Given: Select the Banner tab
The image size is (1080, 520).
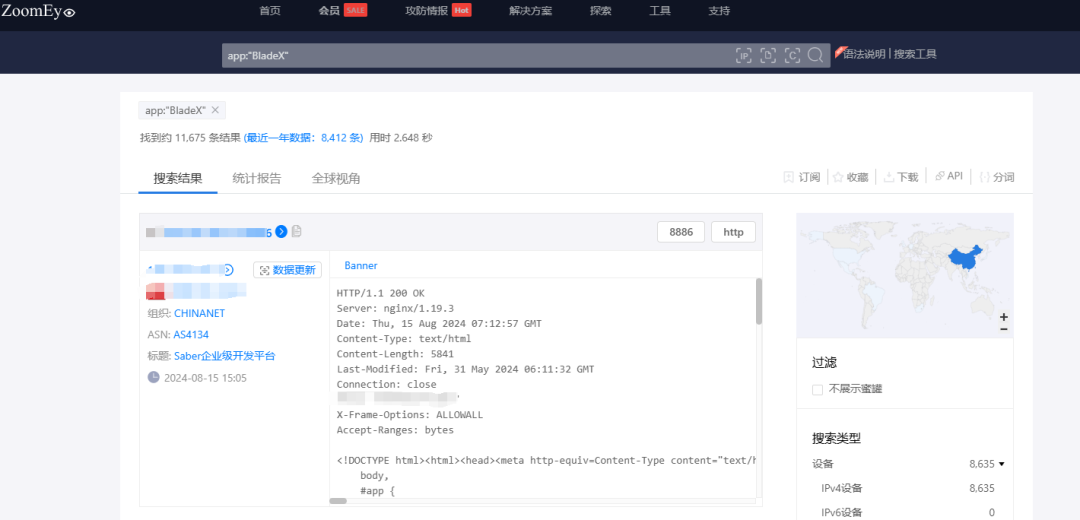Looking at the screenshot, I should pyautogui.click(x=361, y=265).
